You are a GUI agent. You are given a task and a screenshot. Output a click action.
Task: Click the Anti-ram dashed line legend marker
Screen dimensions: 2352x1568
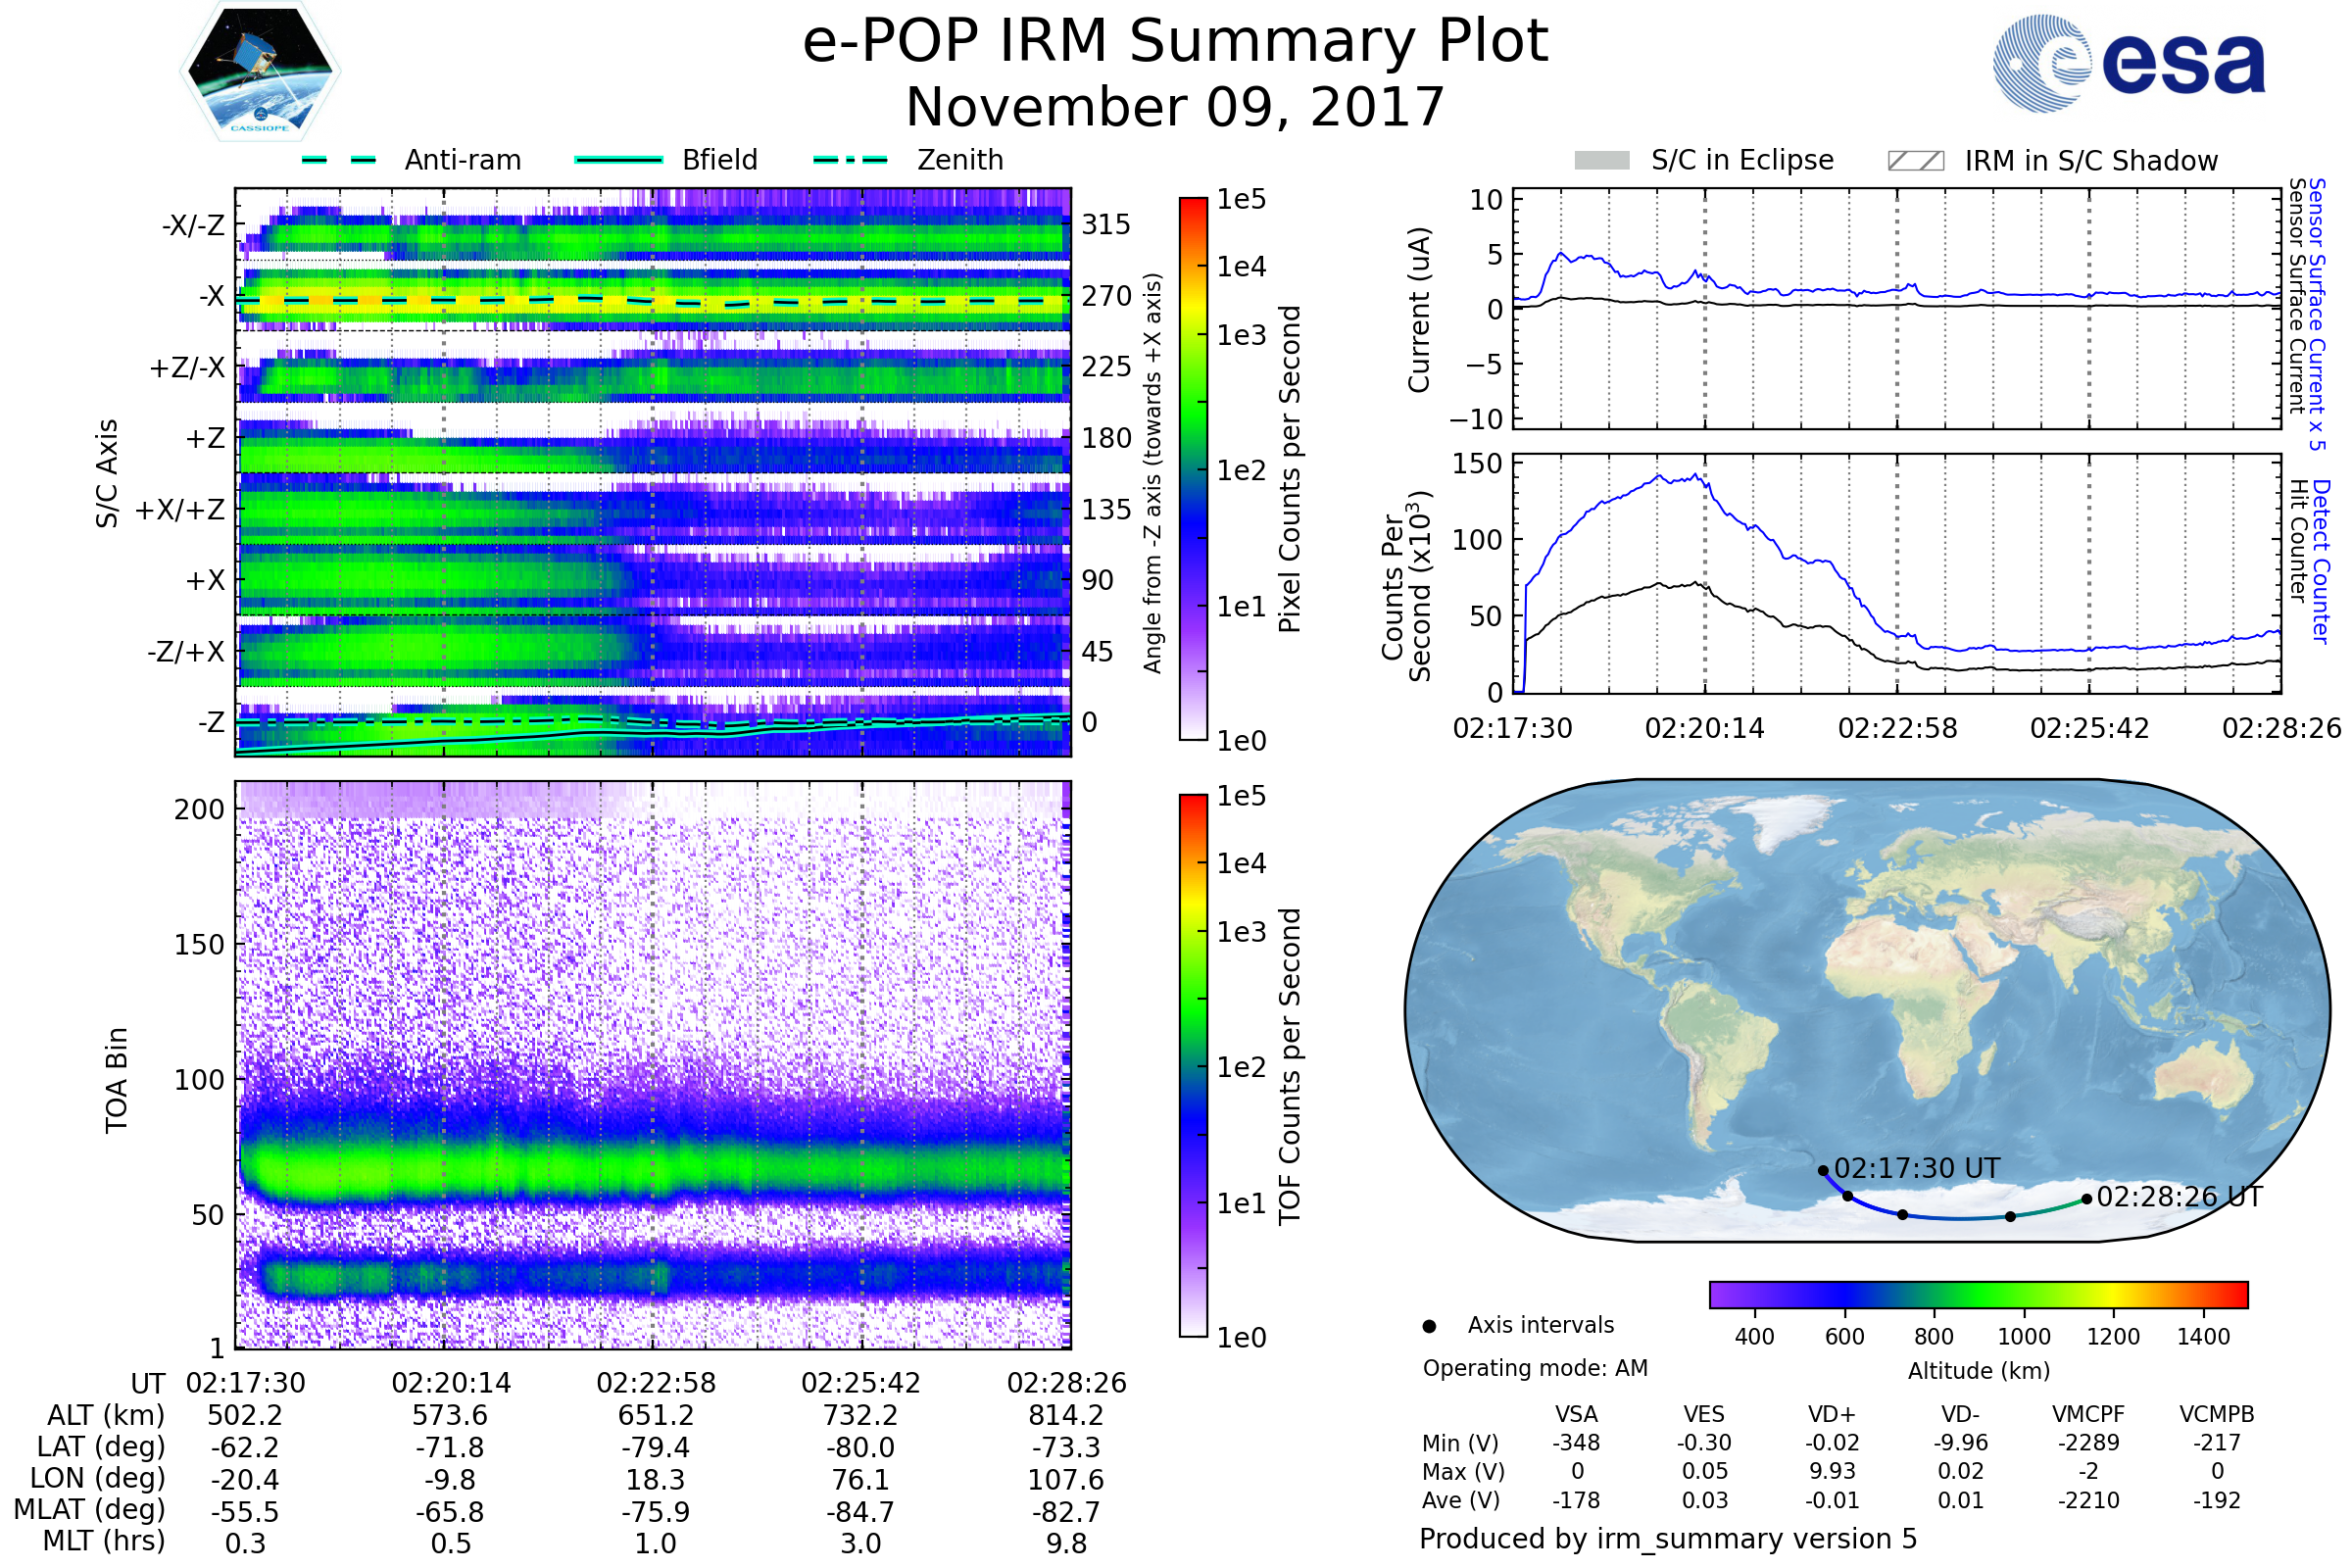tap(339, 160)
